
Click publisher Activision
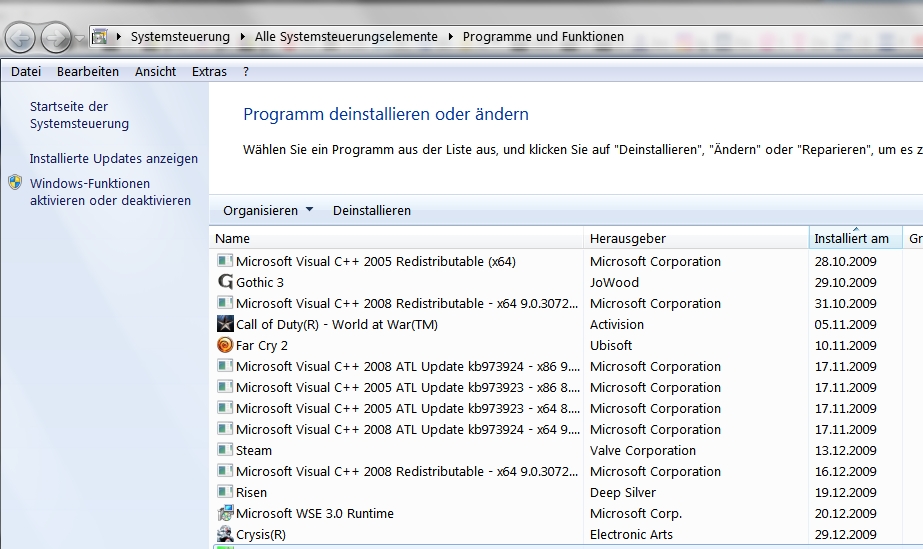click(616, 325)
